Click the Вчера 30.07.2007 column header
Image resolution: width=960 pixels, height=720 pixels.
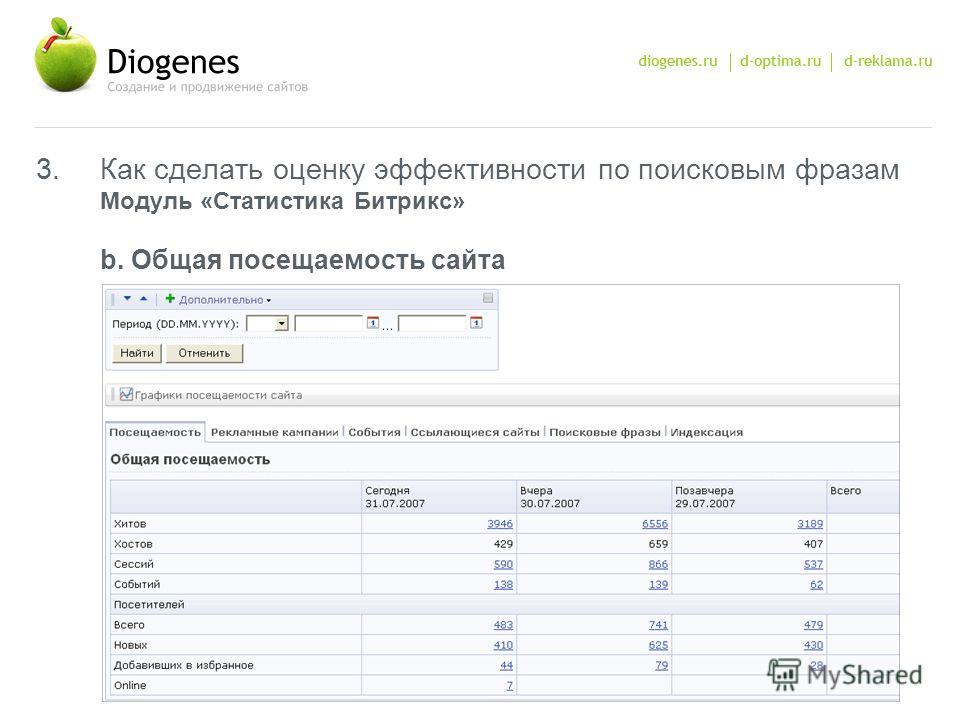click(594, 497)
